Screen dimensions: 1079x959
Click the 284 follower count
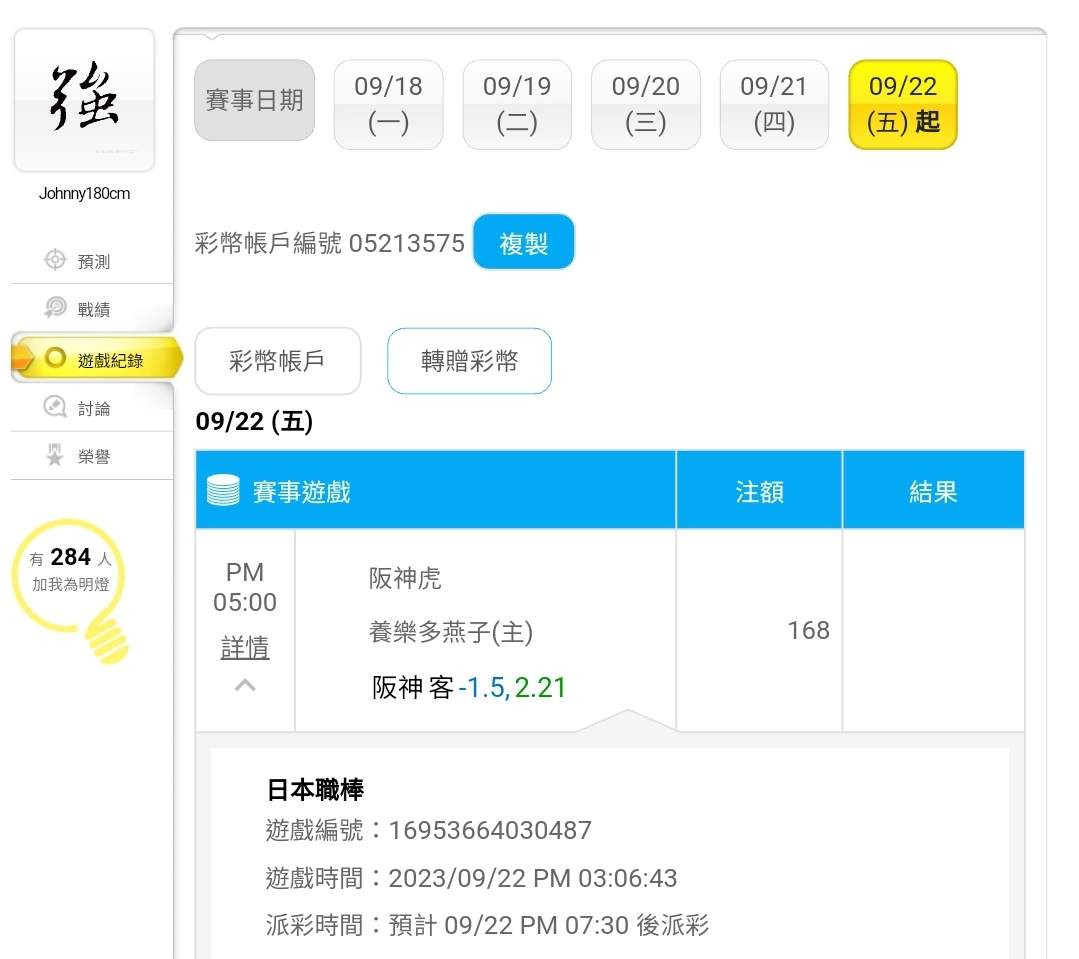(70, 556)
